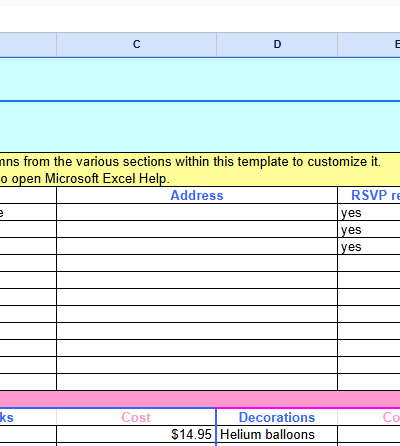
Task: Click the upper light cyan title band
Action: pos(200,79)
